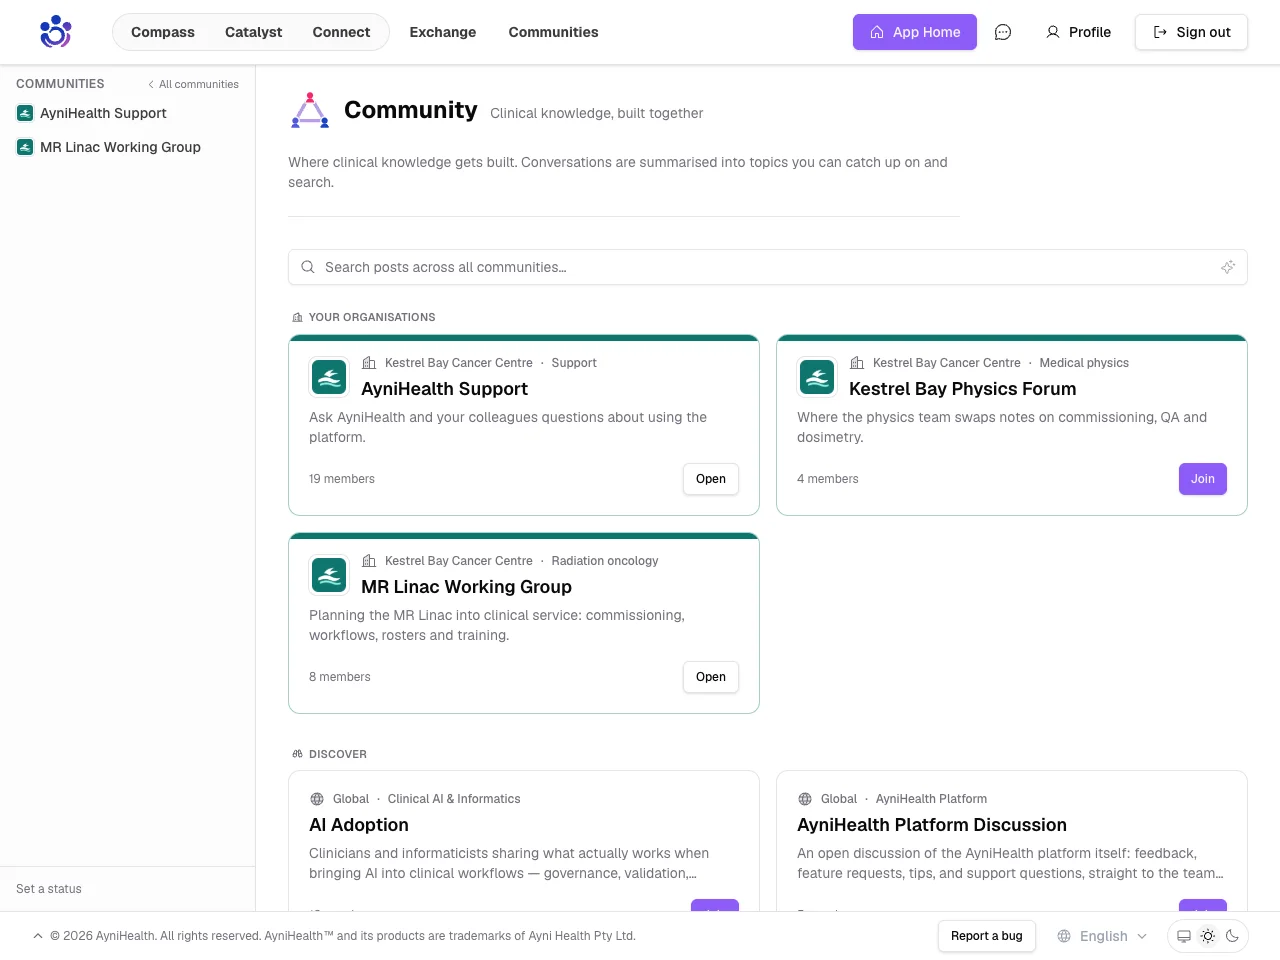Click the globe icon on the AI Adoption card
Screen dimensions: 1280x960
click(x=317, y=799)
